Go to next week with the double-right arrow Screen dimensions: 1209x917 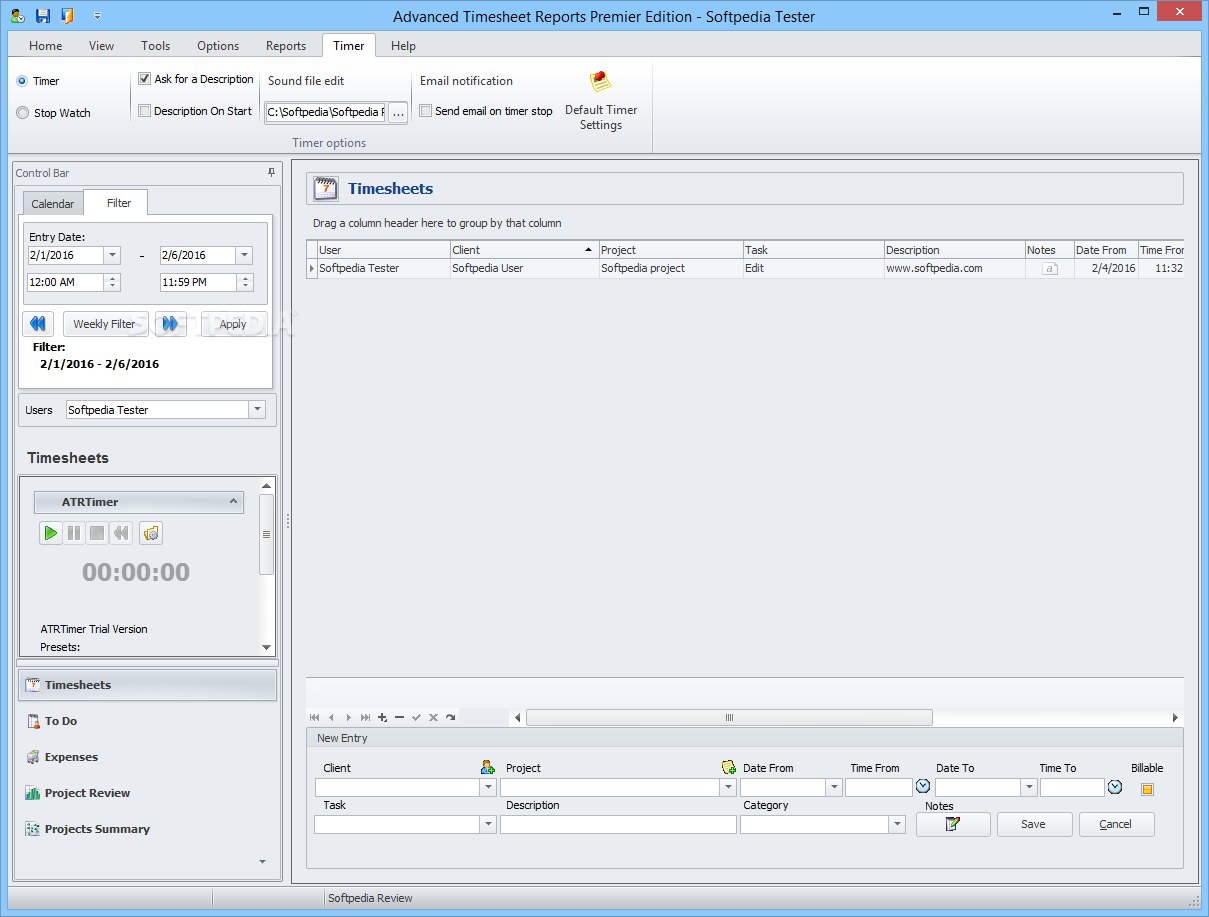(x=170, y=324)
